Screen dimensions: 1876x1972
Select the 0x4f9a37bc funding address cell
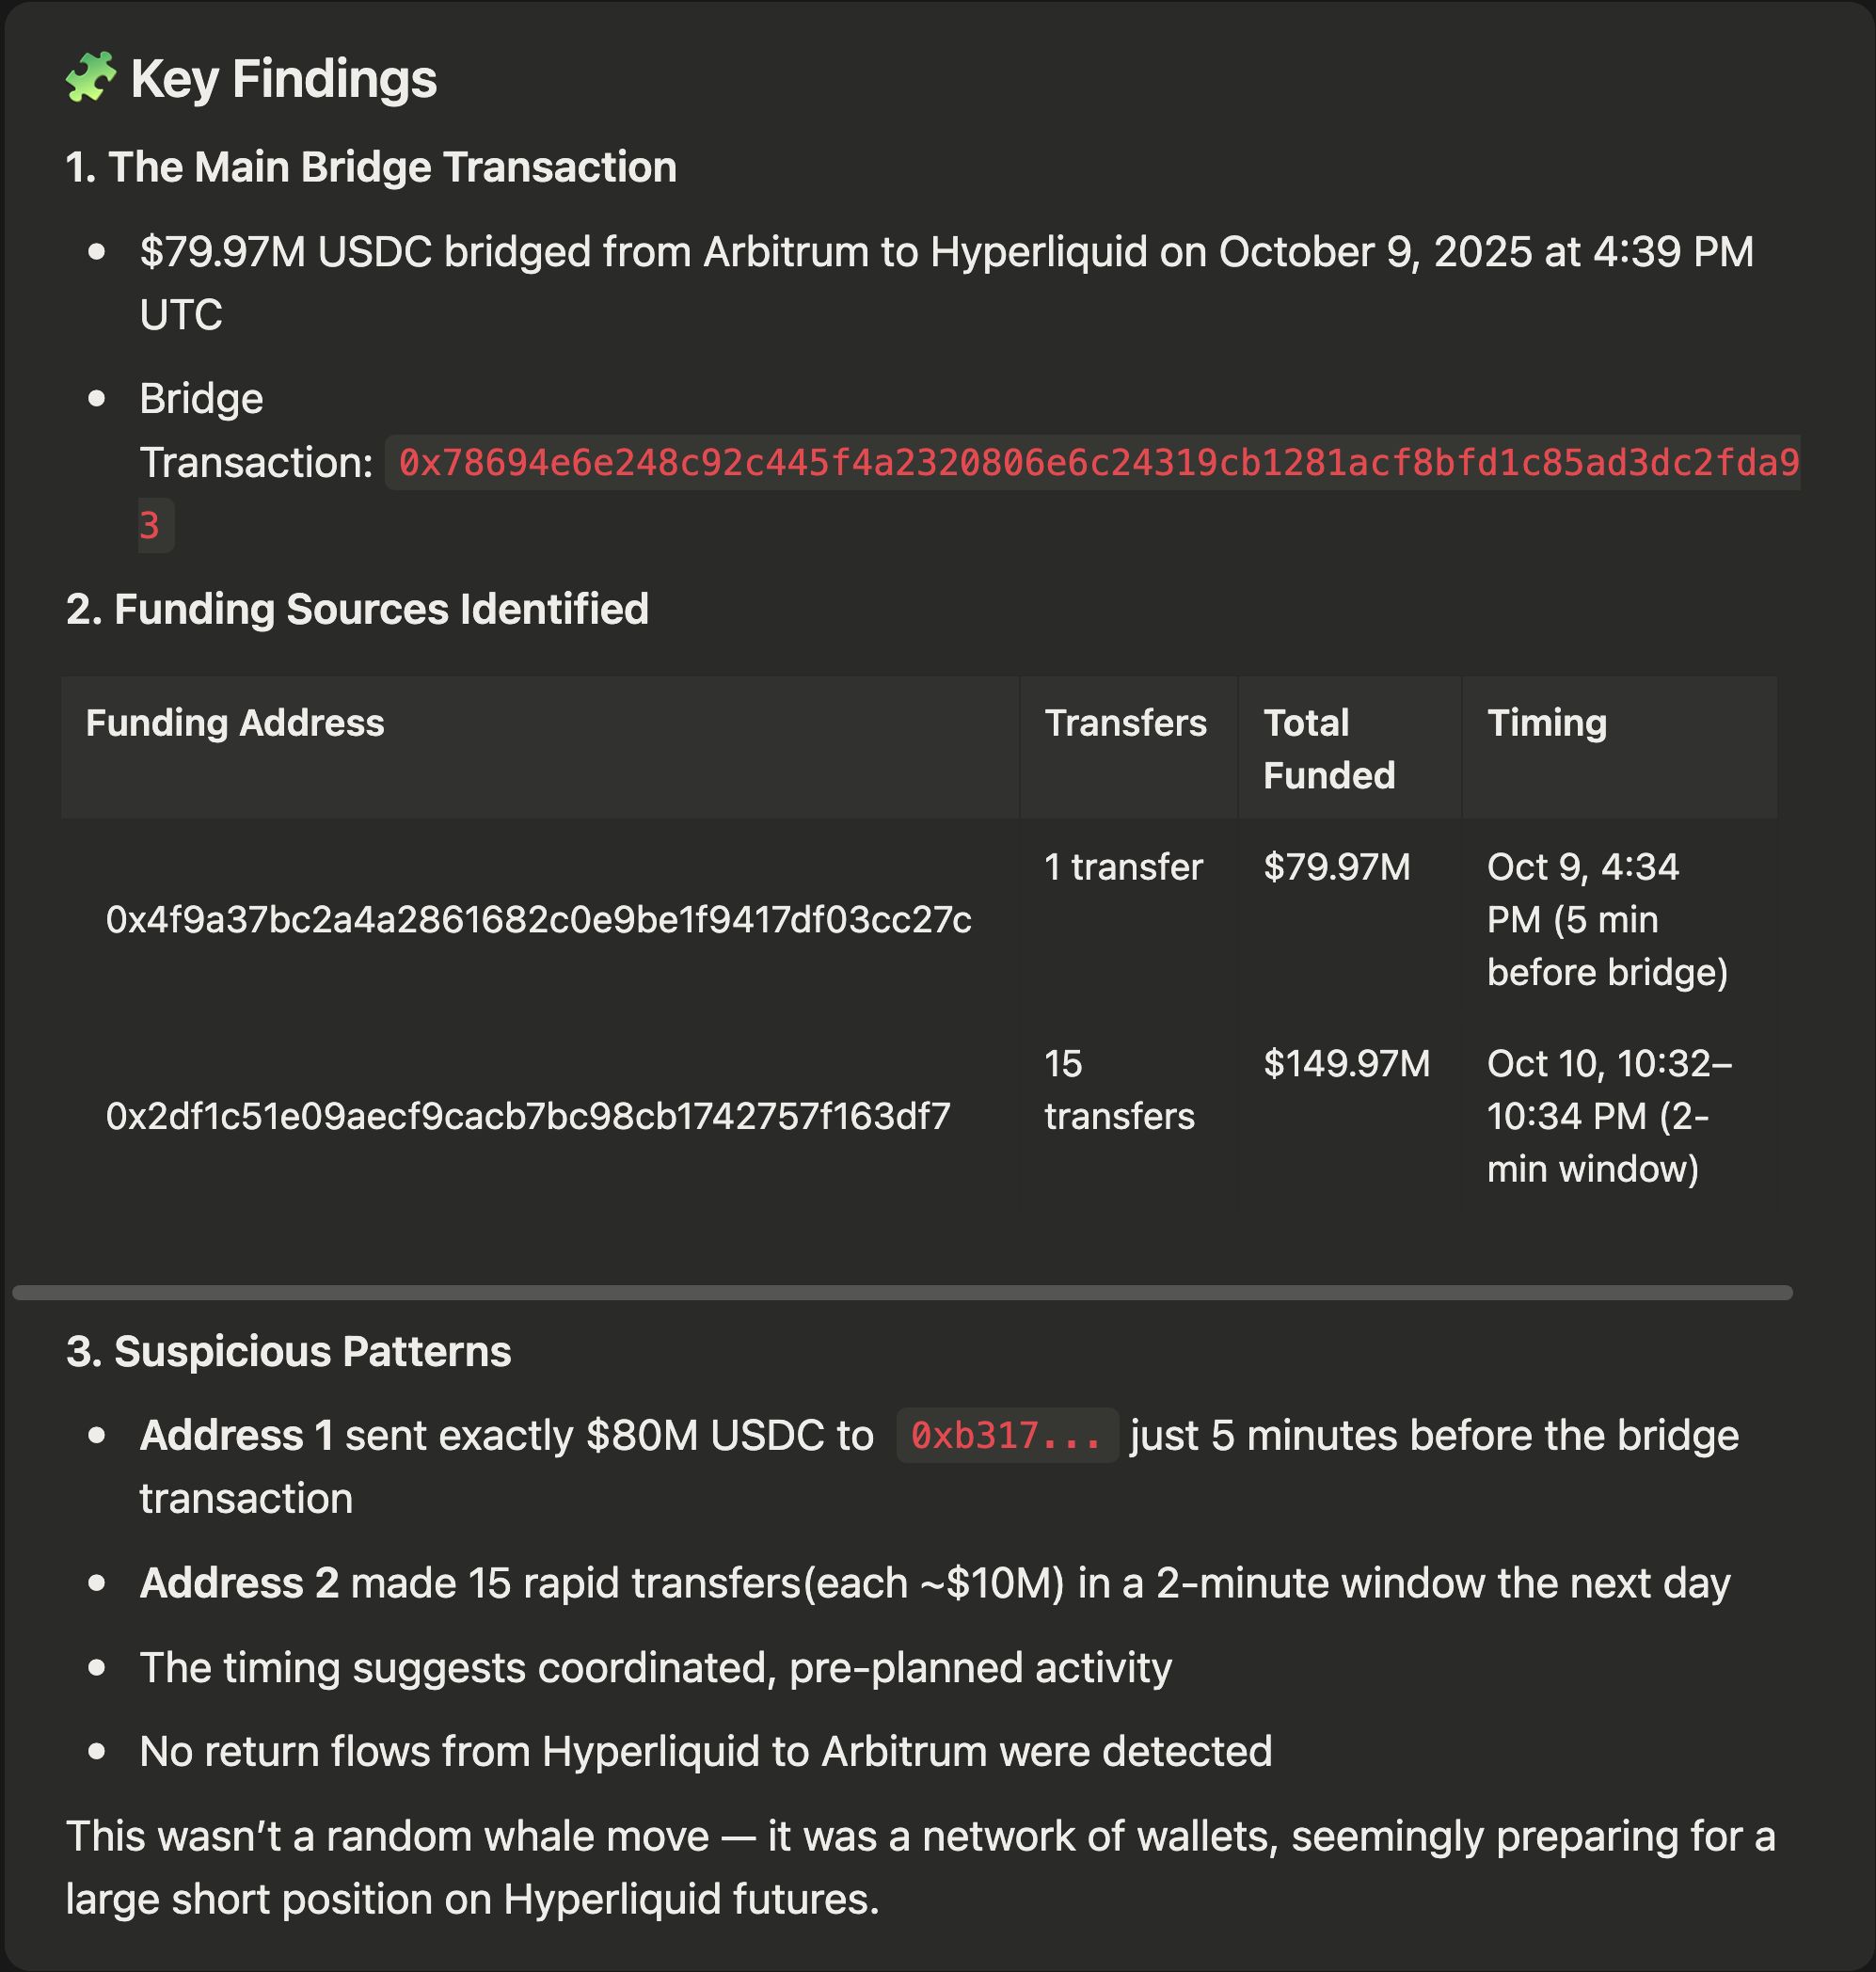click(x=538, y=920)
